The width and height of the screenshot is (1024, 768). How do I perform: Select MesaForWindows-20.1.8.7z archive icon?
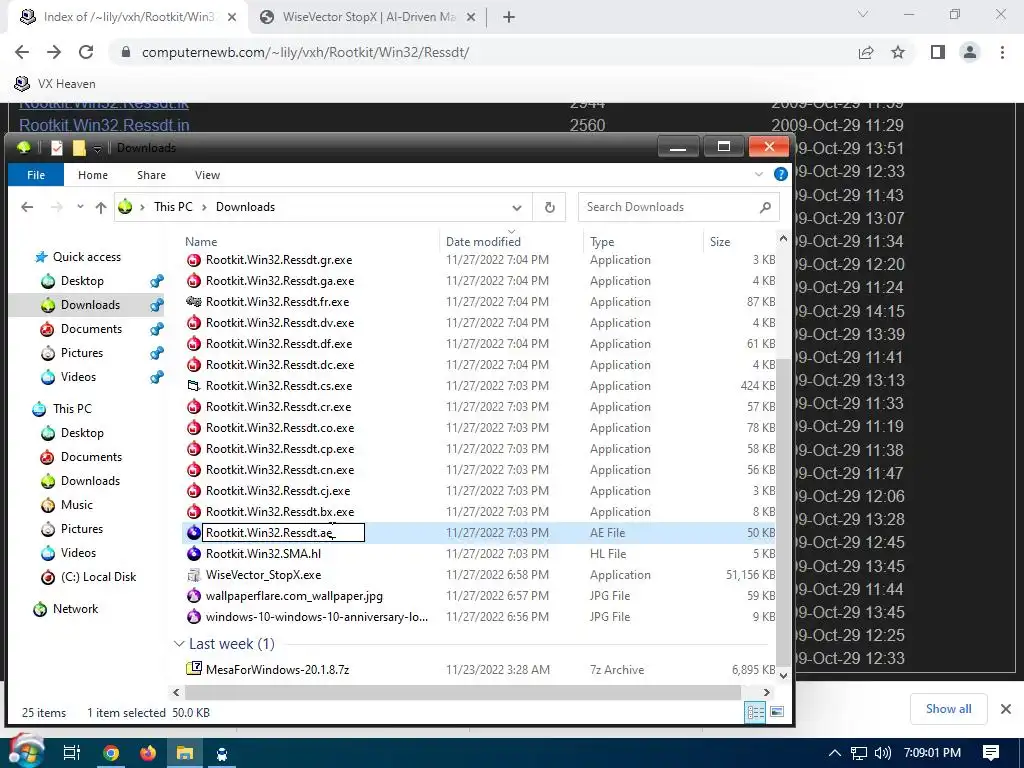click(x=194, y=669)
